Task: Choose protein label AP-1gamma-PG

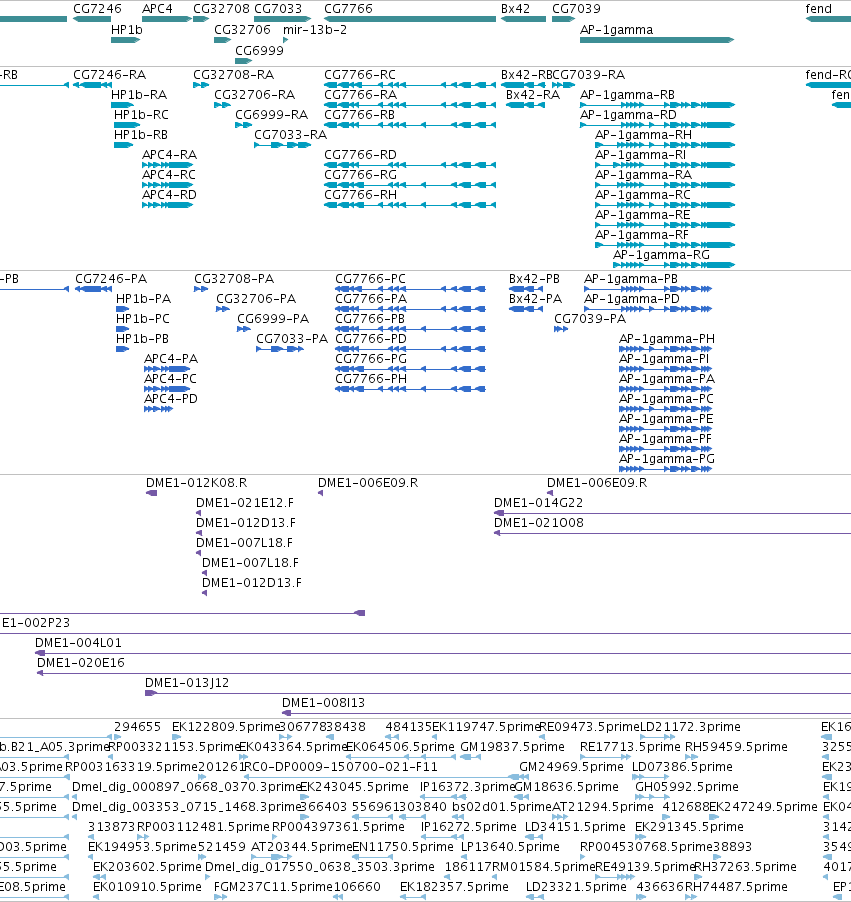Action: [667, 458]
